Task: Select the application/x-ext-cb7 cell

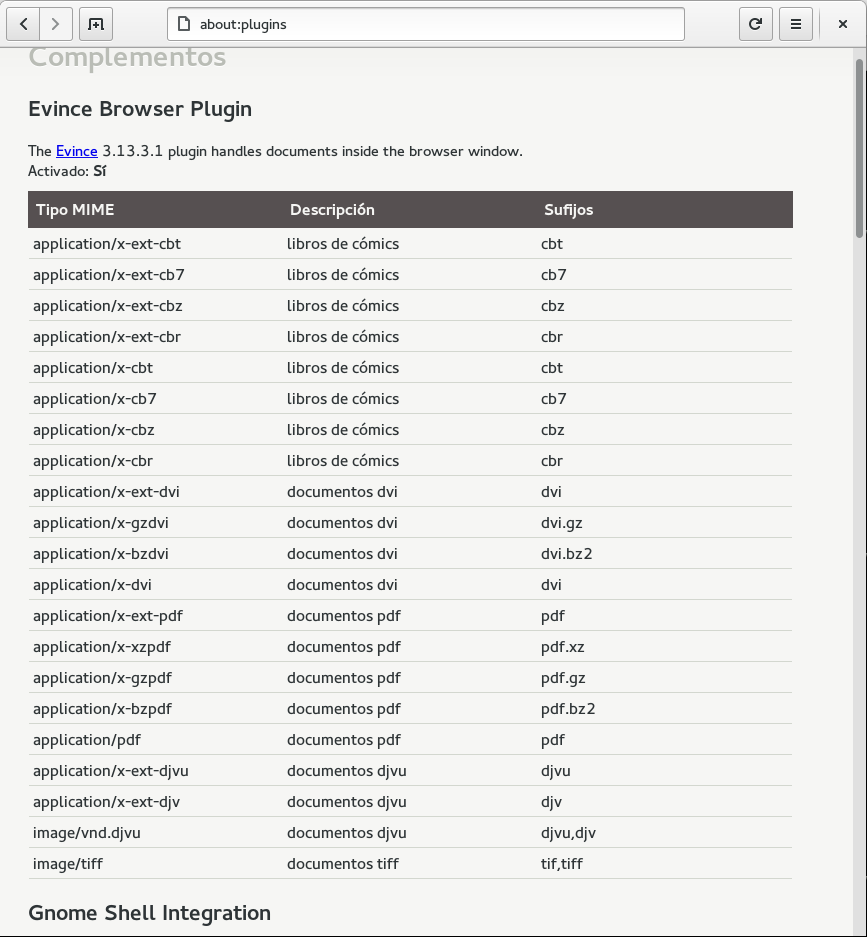Action: pos(109,275)
